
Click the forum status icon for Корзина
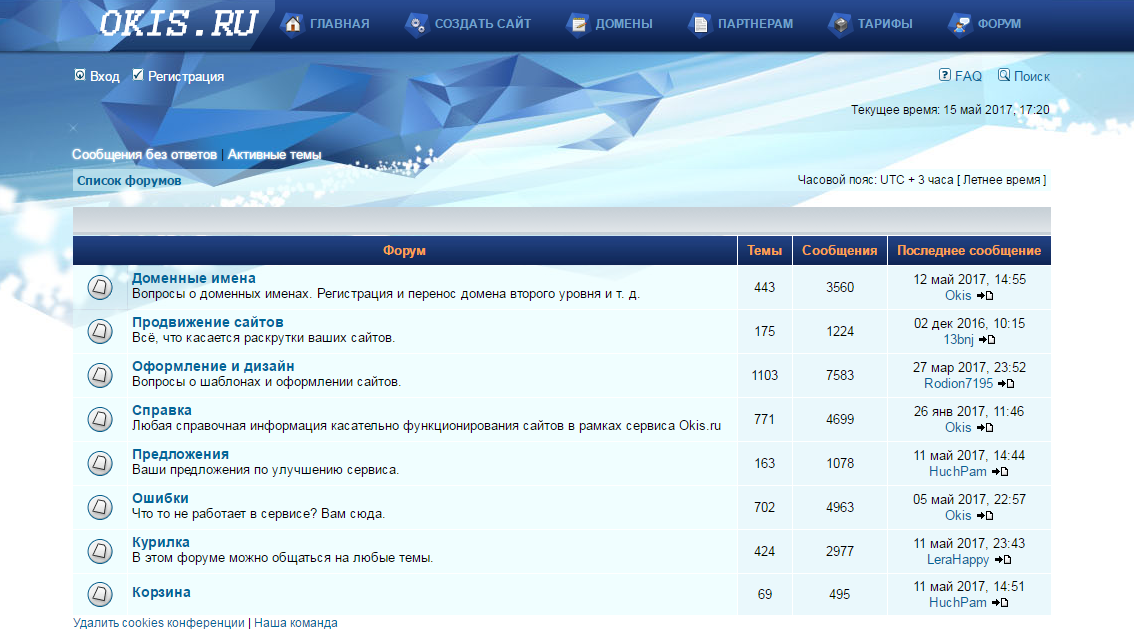point(100,595)
